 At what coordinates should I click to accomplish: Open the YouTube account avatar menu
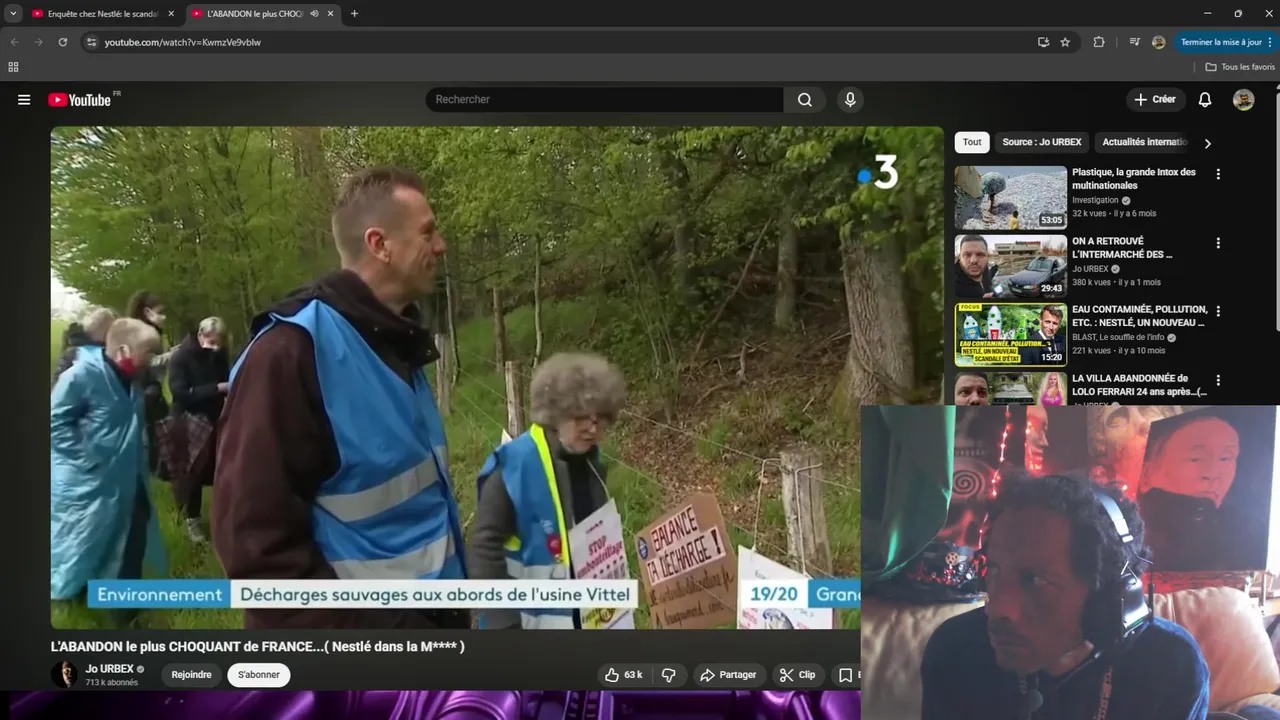1243,99
